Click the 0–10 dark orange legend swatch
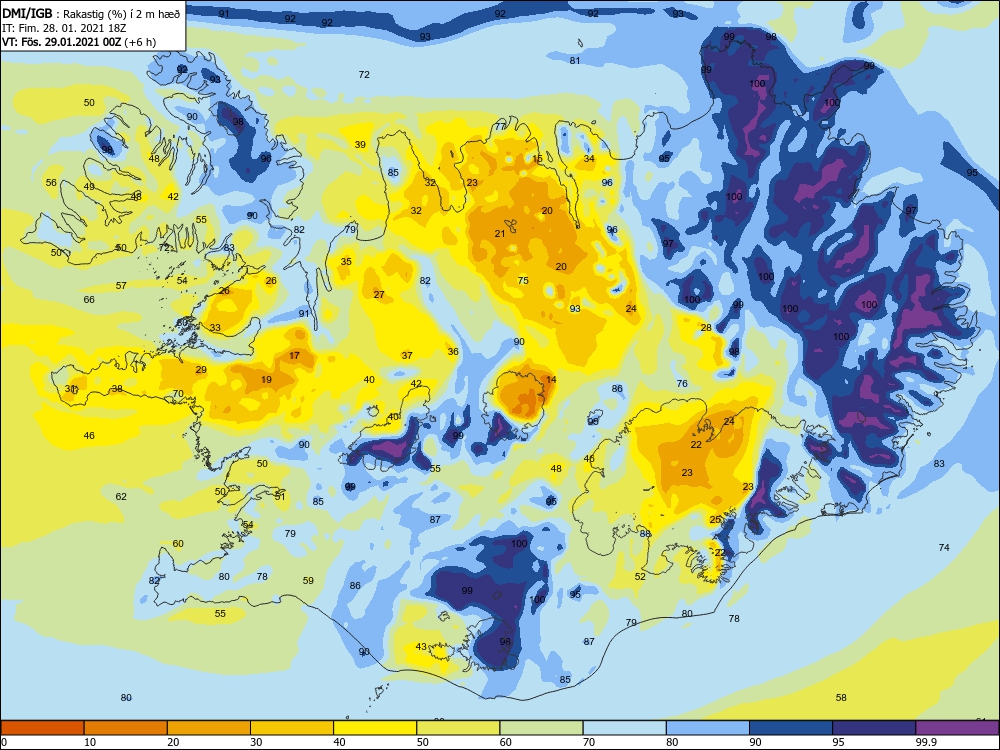The width and height of the screenshot is (1000, 750). pos(42,728)
